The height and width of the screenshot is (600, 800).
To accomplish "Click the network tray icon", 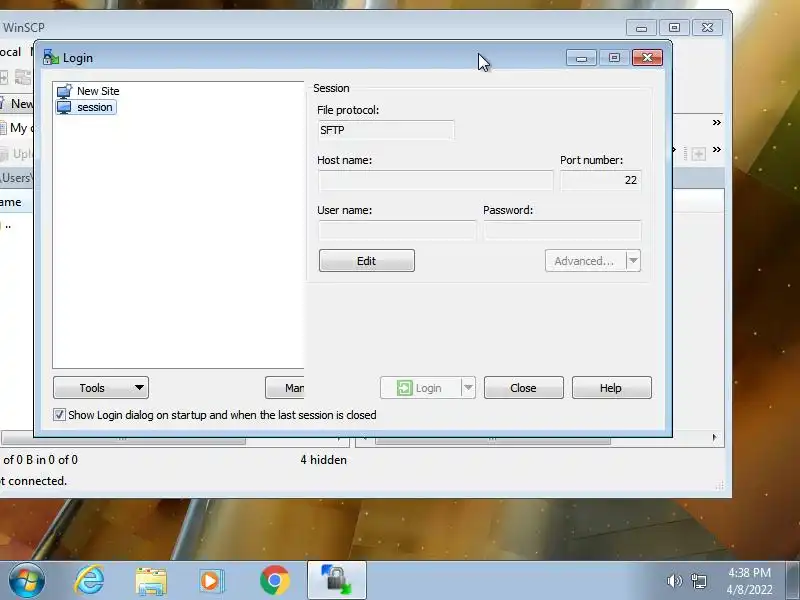I will pyautogui.click(x=699, y=581).
